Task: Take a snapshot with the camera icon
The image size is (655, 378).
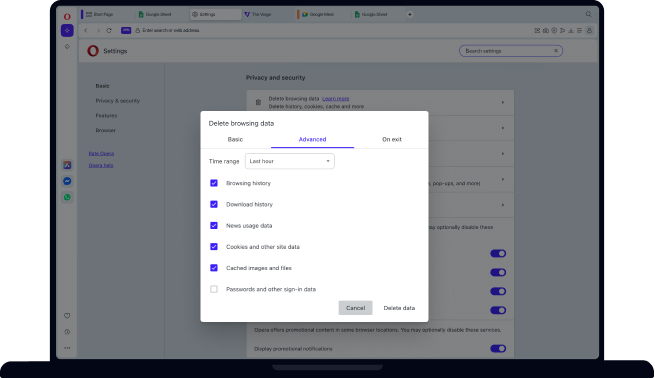Action: click(x=546, y=30)
